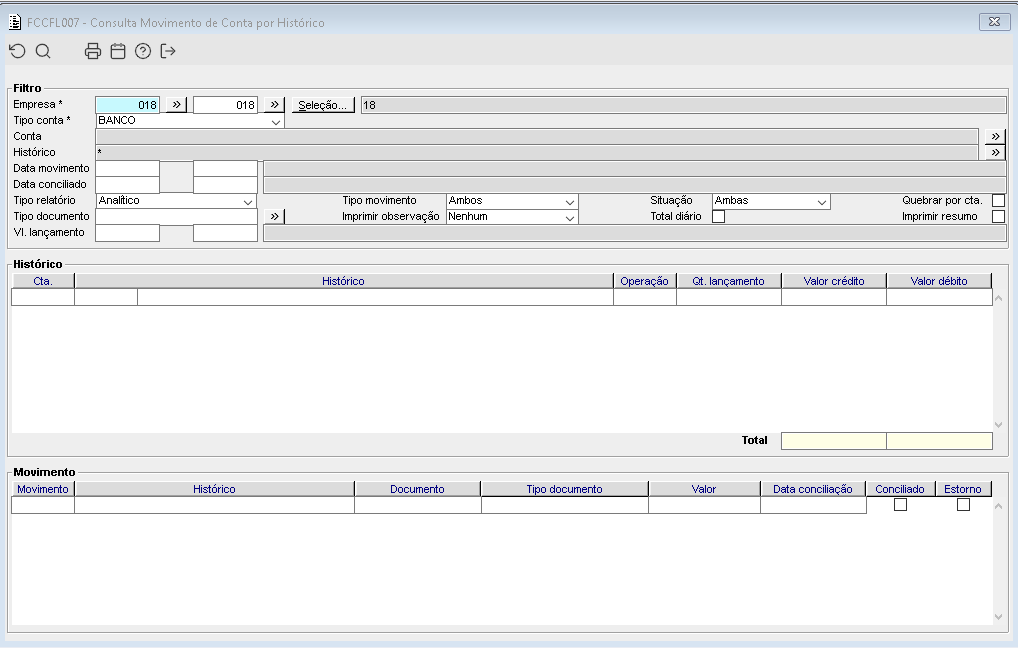The height and width of the screenshot is (648, 1018).
Task: Click the magnifier search toolbar icon
Action: pos(43,51)
